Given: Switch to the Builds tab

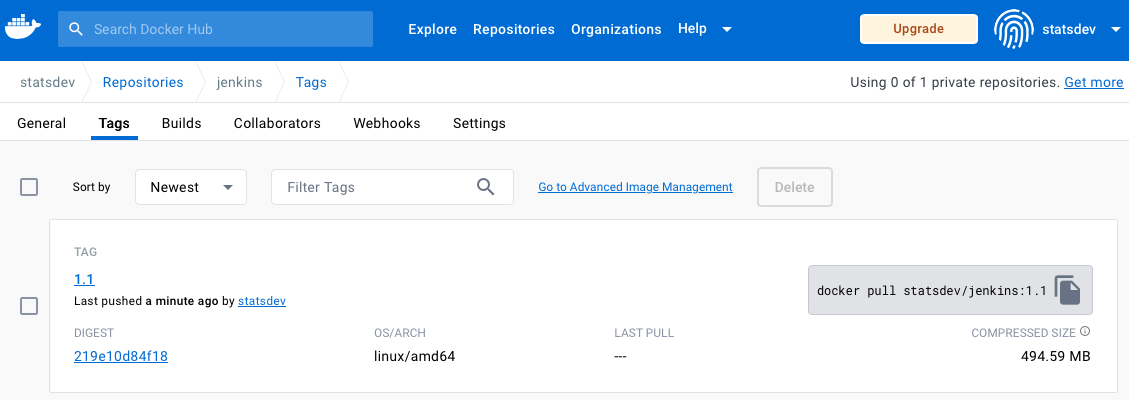Looking at the screenshot, I should click(181, 123).
